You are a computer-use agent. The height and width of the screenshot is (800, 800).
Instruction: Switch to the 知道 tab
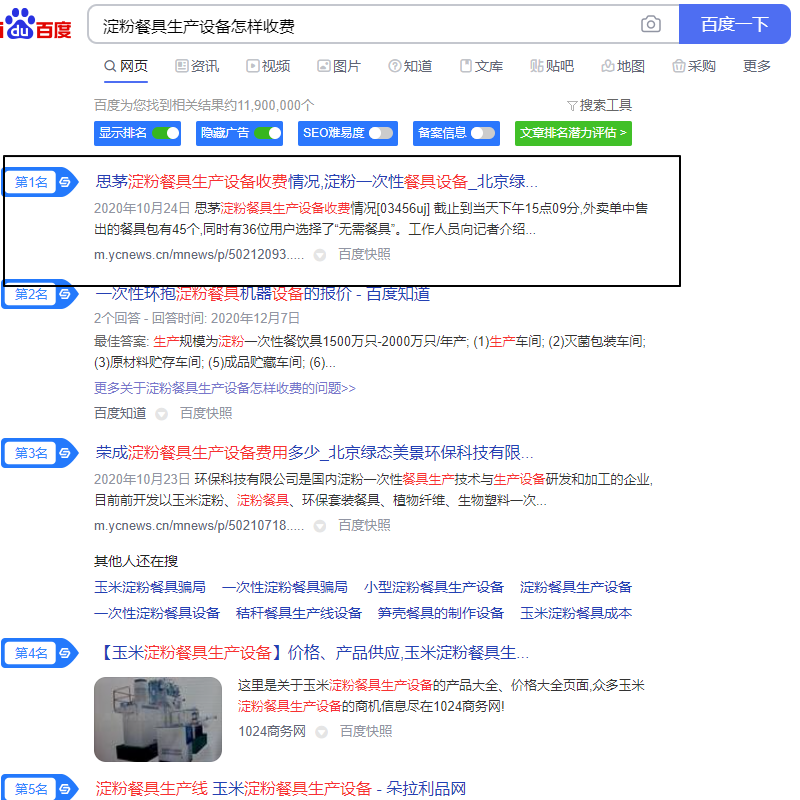(x=410, y=66)
